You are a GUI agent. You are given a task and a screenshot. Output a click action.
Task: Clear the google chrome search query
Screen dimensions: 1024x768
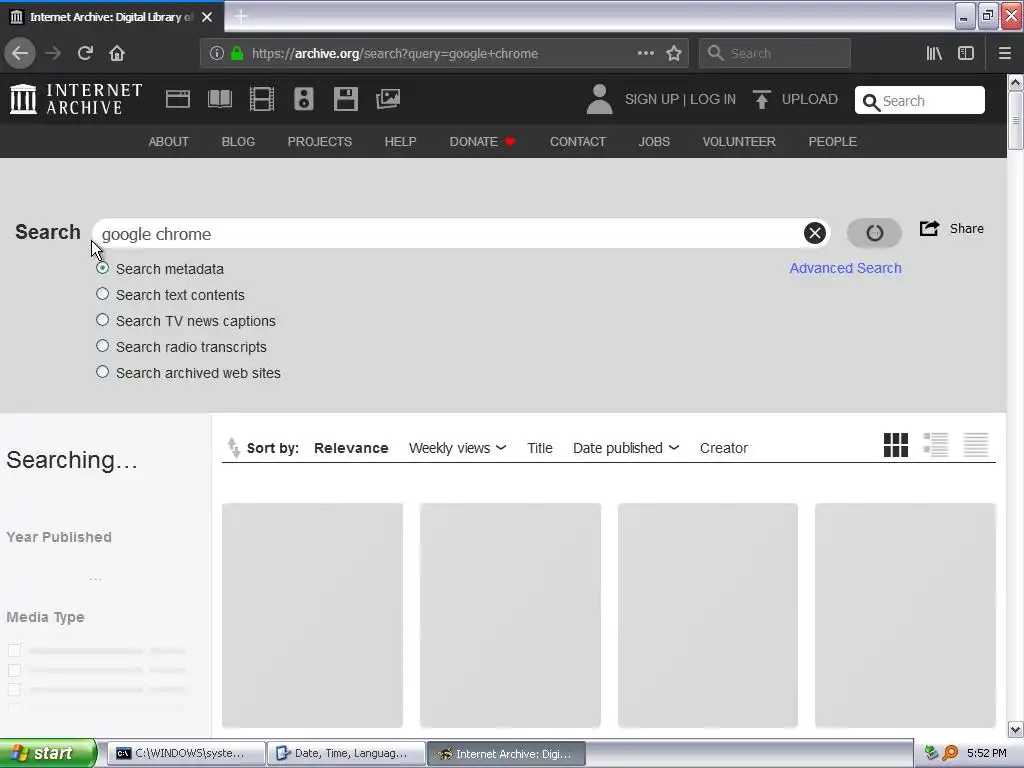(814, 233)
